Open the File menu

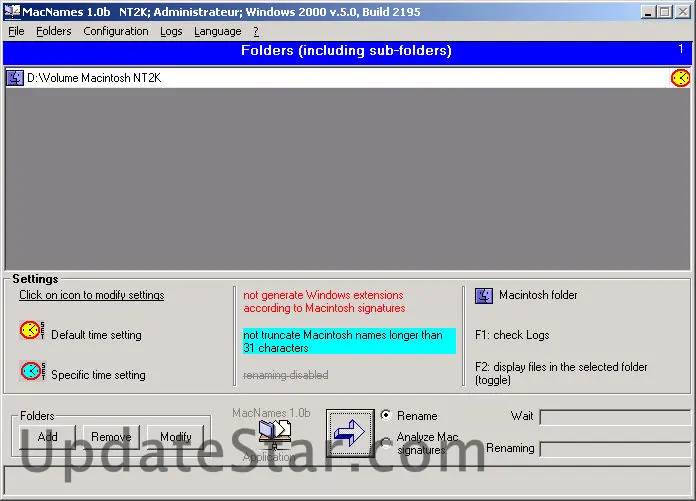16,32
